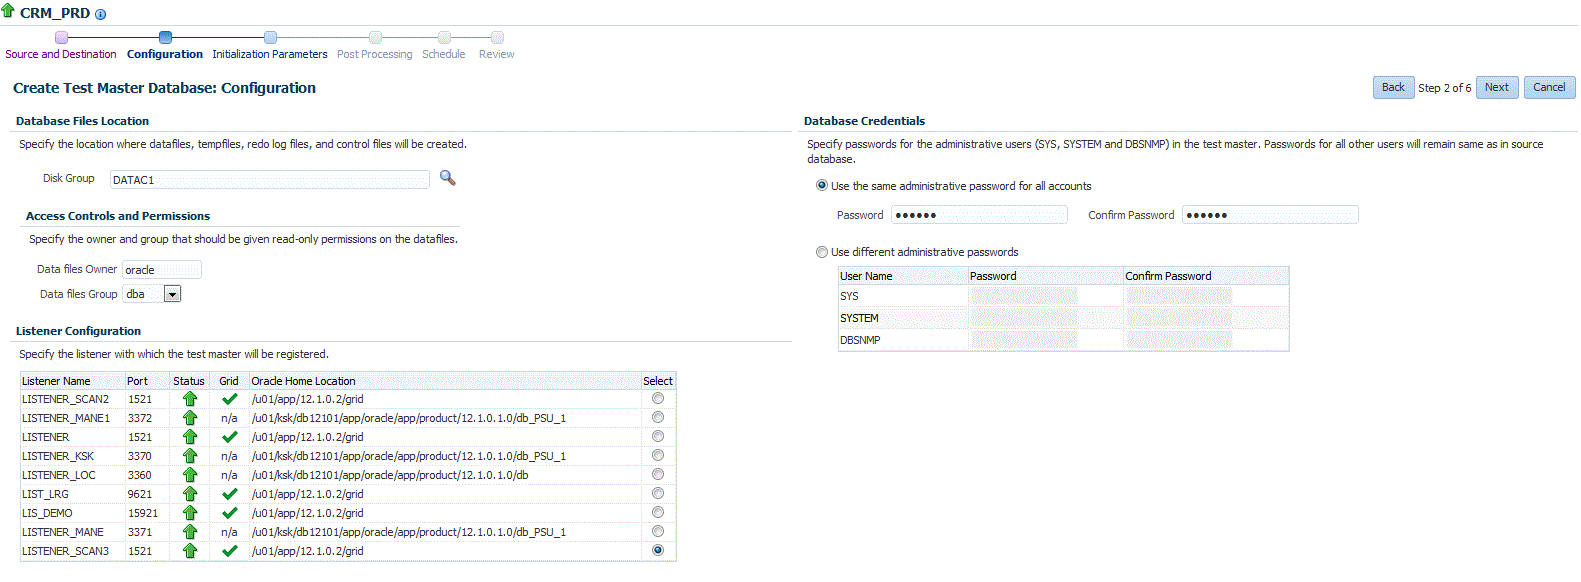Click the Next button
This screenshot has width=1581, height=582.
tap(1497, 87)
